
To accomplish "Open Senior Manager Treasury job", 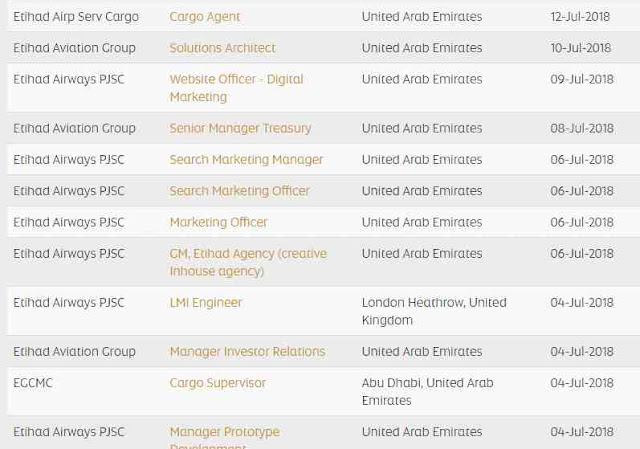I will coord(240,128).
